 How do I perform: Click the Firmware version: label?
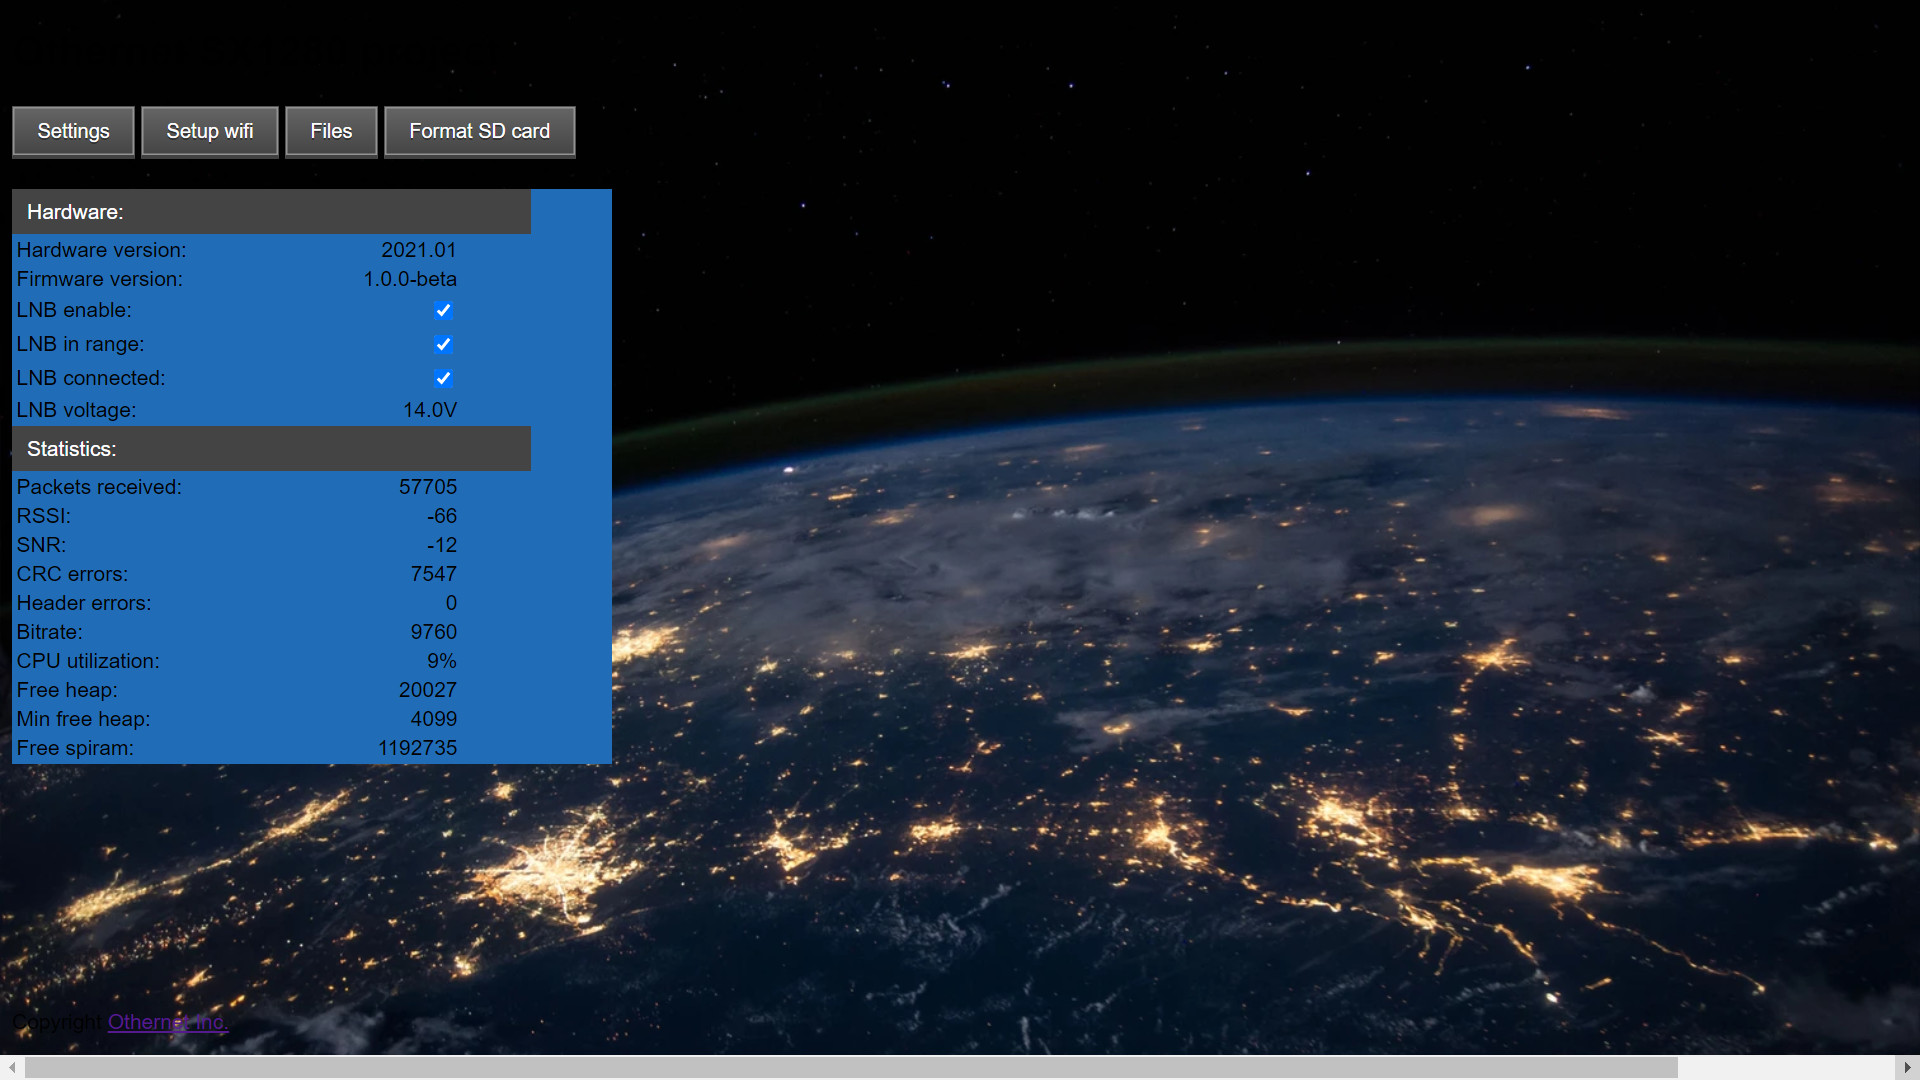tap(100, 279)
